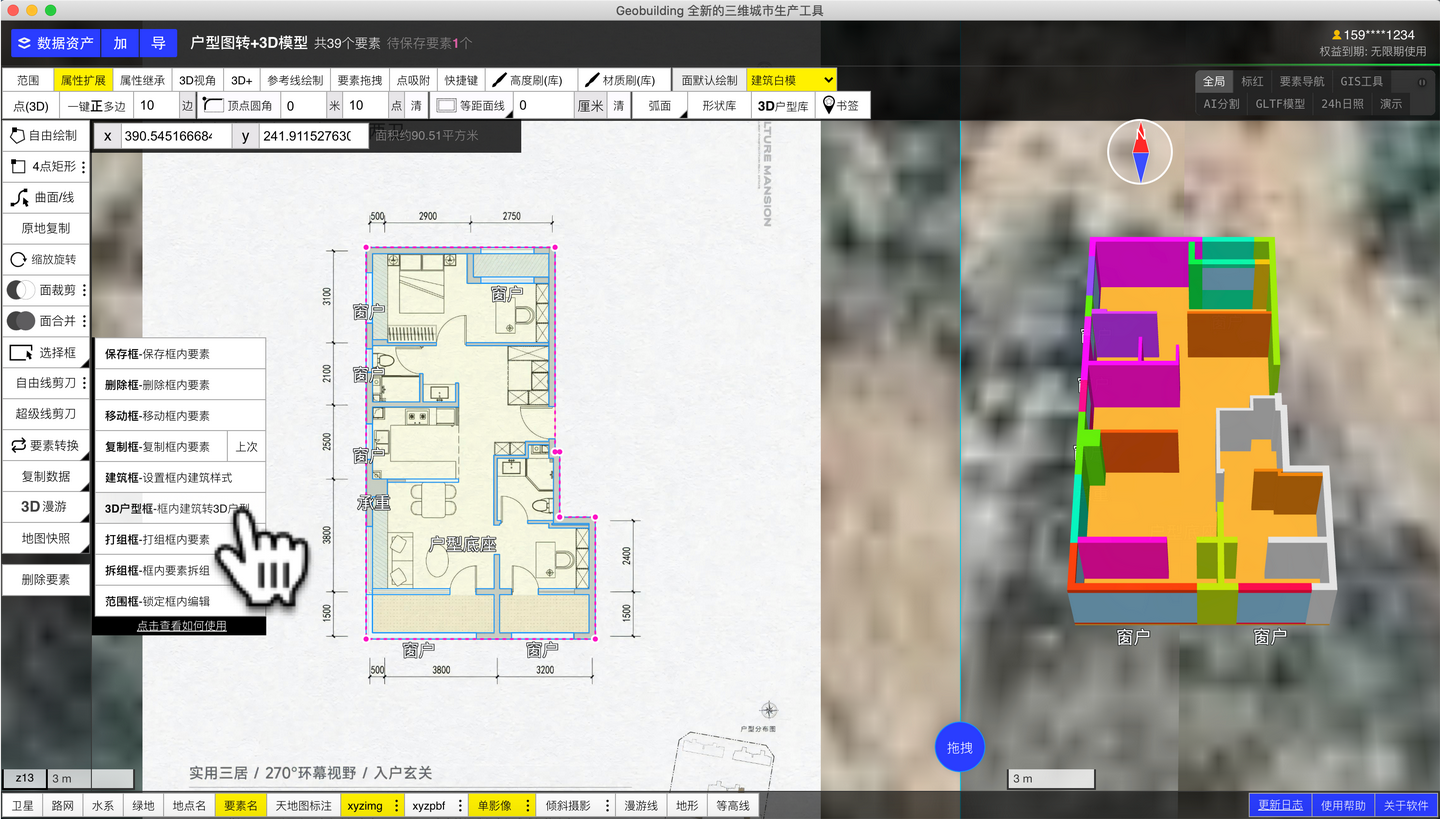Open the 面裁剪 more options dots
This screenshot has height=819, width=1440.
84,290
